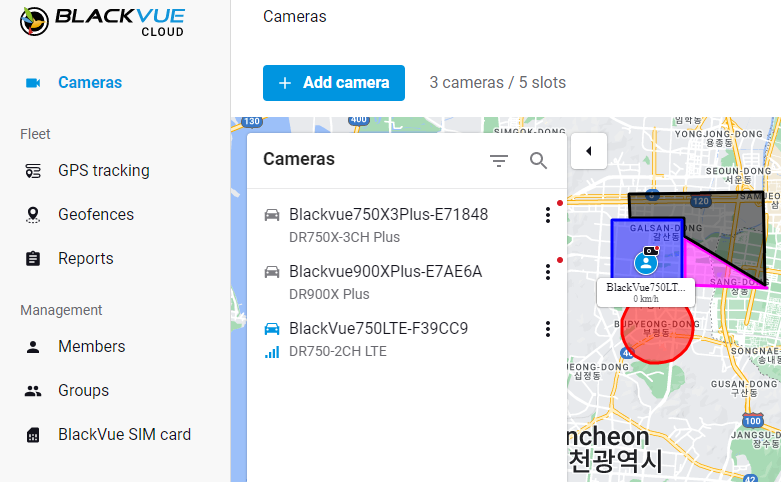
Task: Click the Add camera button
Action: point(334,83)
